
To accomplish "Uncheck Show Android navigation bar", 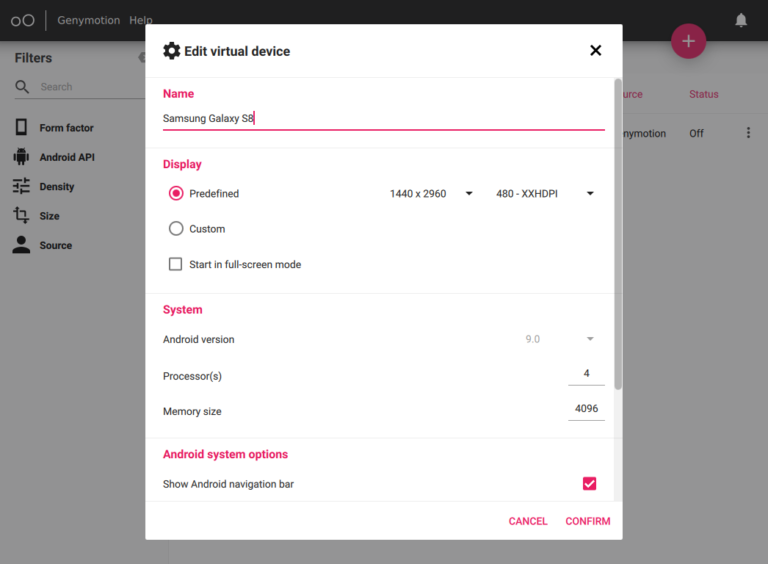I will [x=590, y=484].
